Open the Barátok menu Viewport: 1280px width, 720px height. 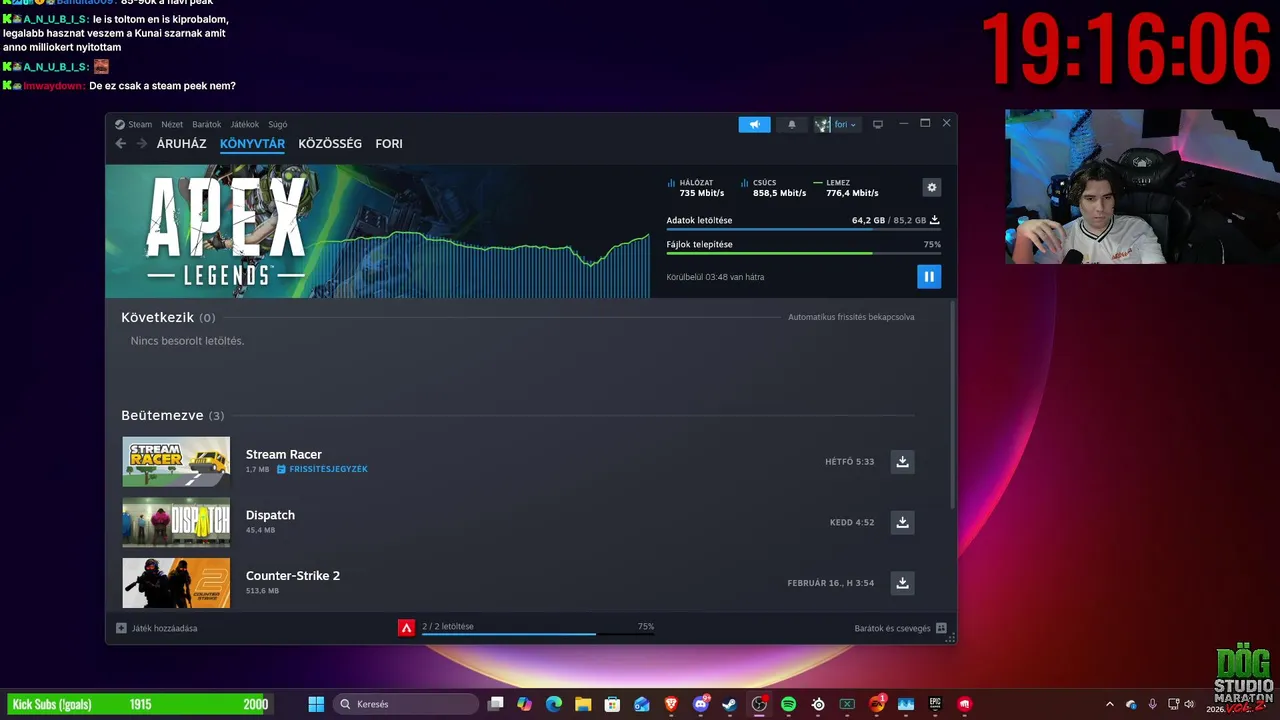click(207, 125)
